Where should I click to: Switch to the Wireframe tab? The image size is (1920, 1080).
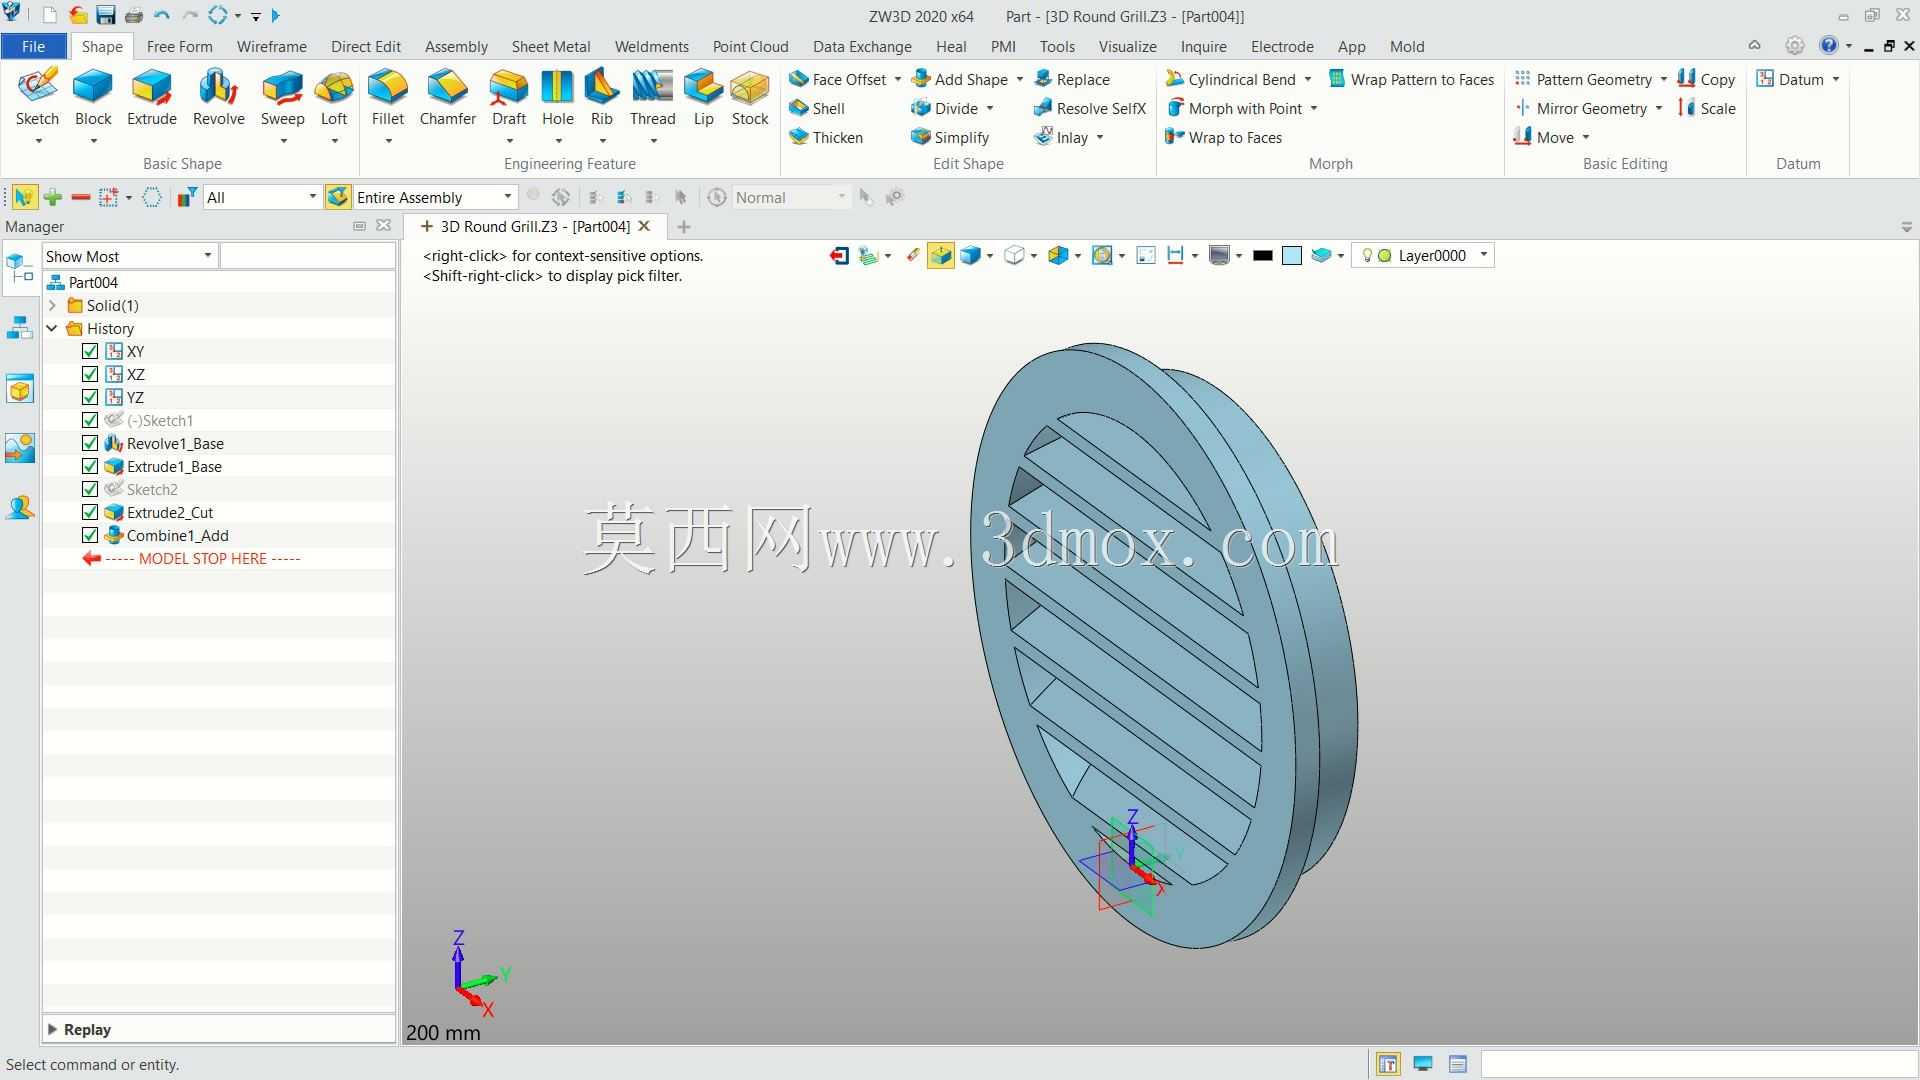(x=271, y=46)
